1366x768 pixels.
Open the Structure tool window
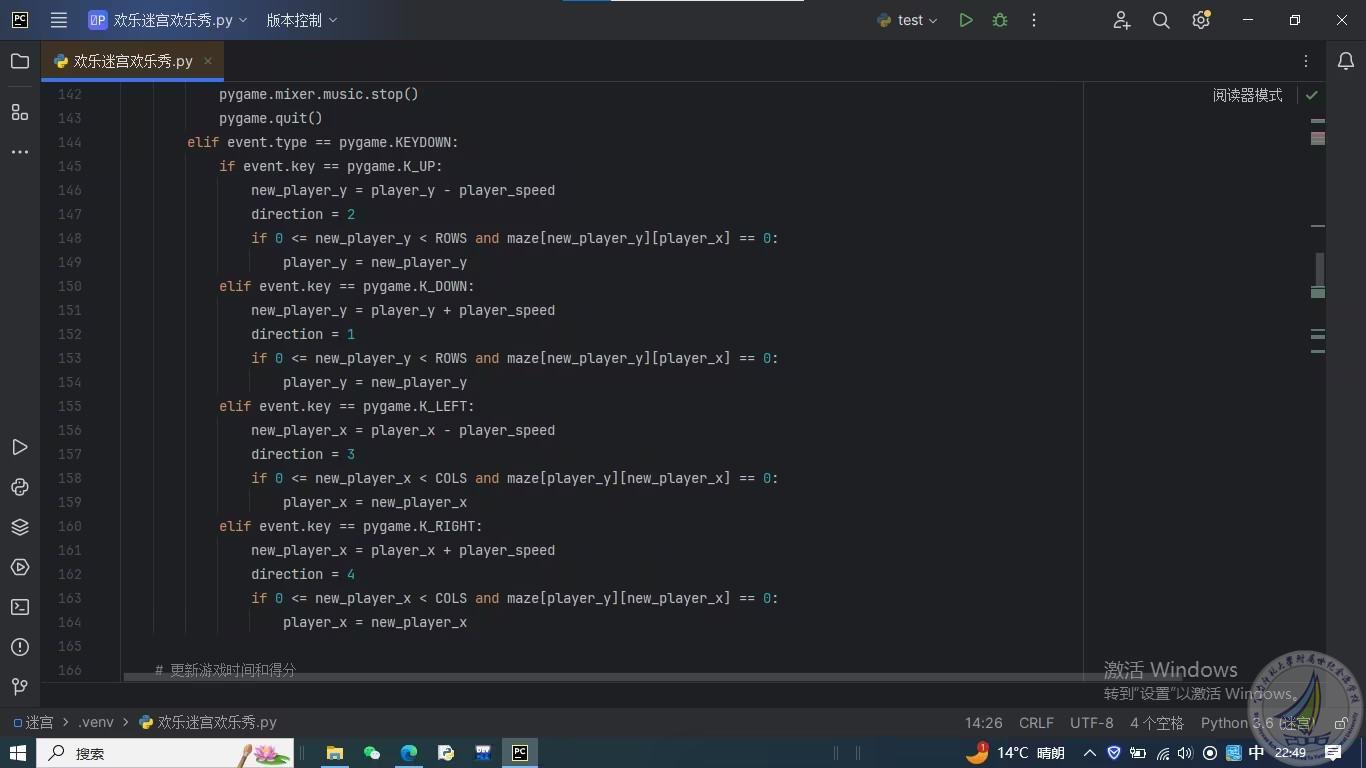pyautogui.click(x=20, y=112)
